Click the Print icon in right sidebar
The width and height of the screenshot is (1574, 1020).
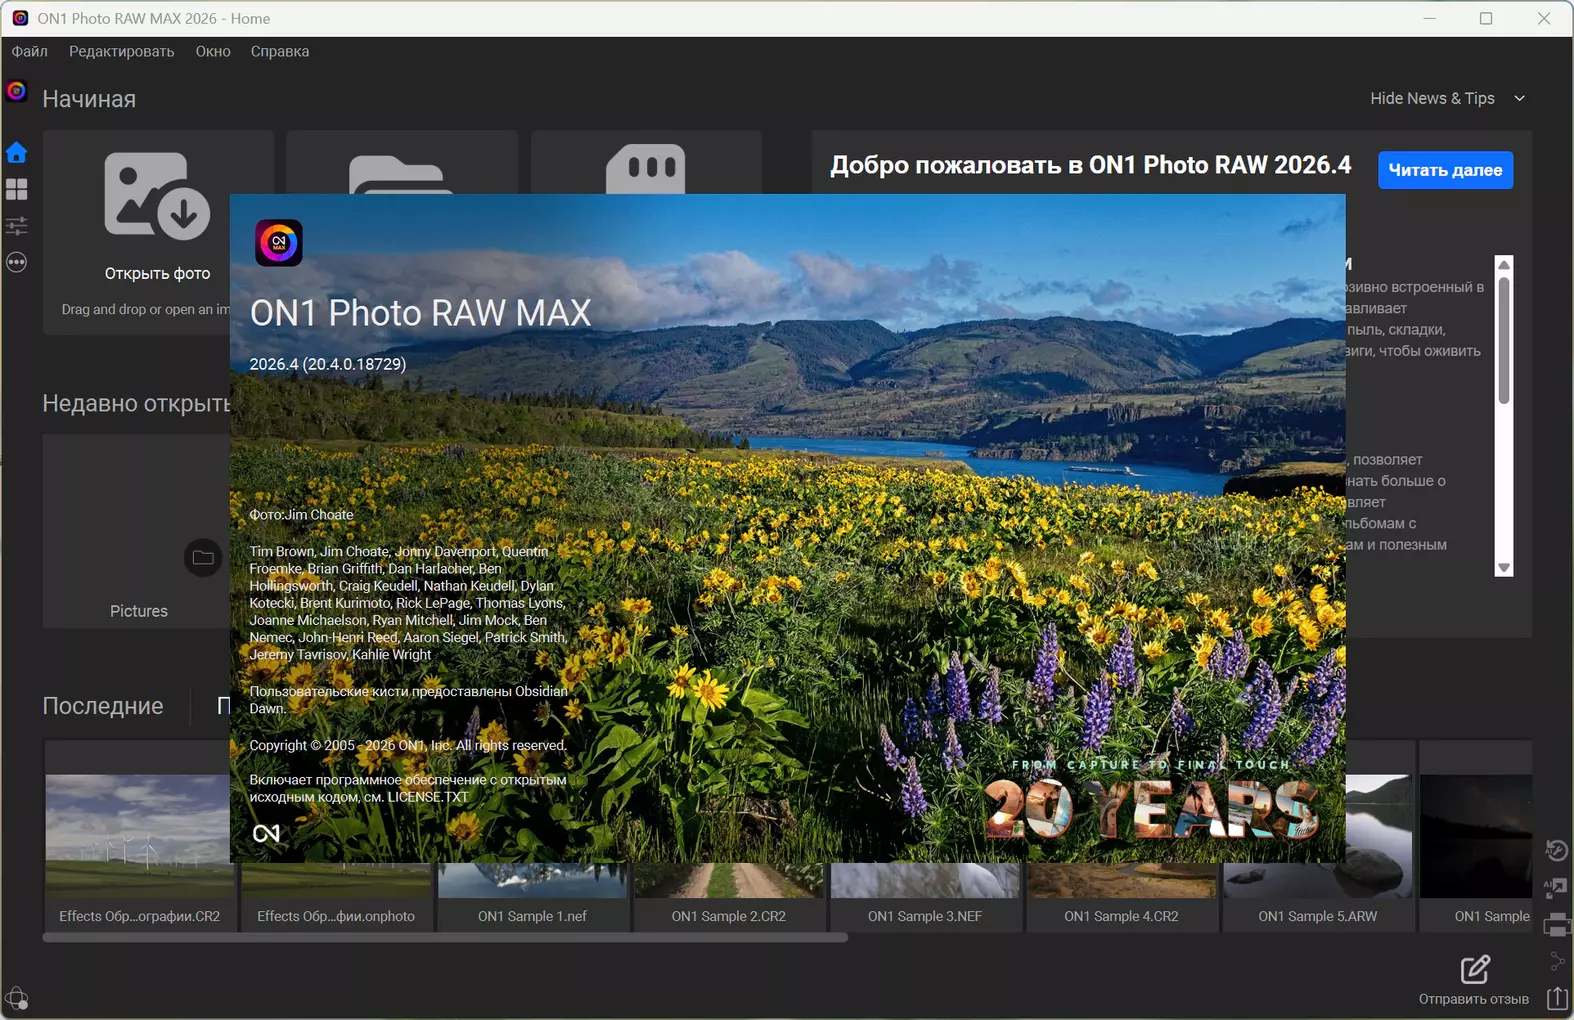point(1557,925)
